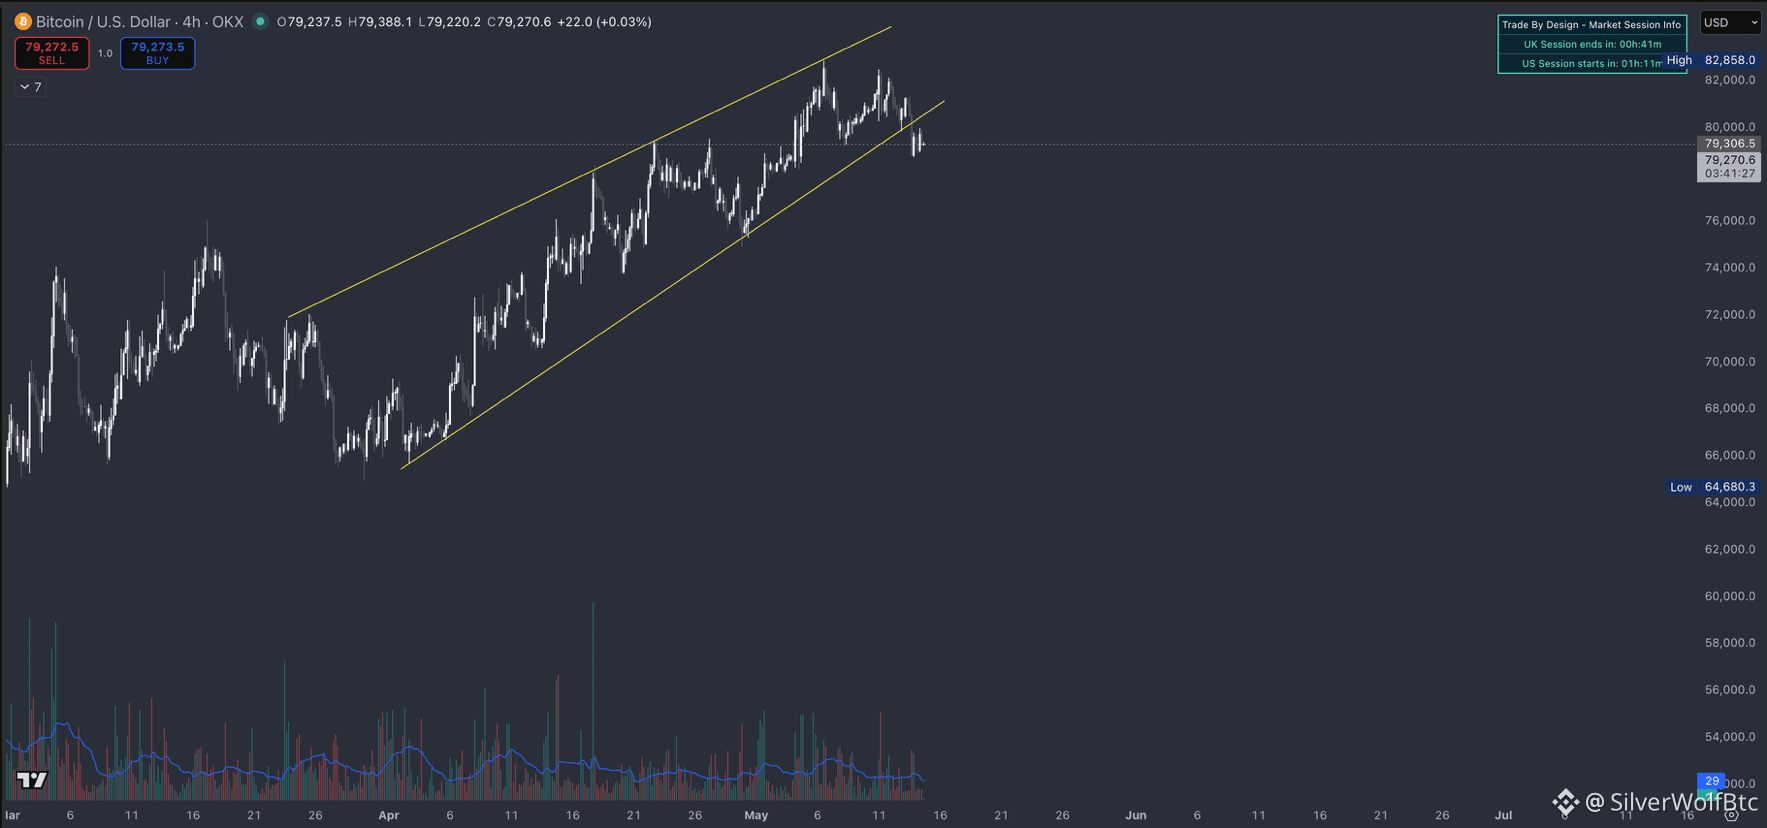1767x828 pixels.
Task: Click the 70,000.0 price axis label
Action: click(1730, 362)
